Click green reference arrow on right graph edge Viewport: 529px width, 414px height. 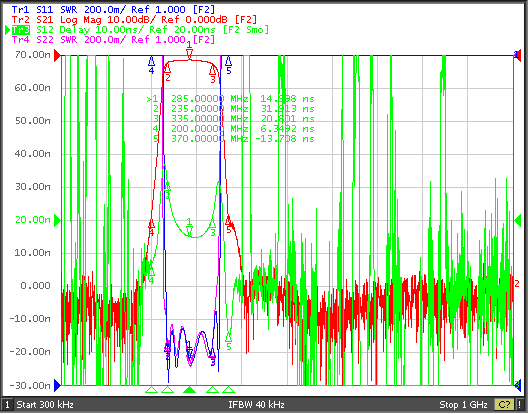coord(518,221)
